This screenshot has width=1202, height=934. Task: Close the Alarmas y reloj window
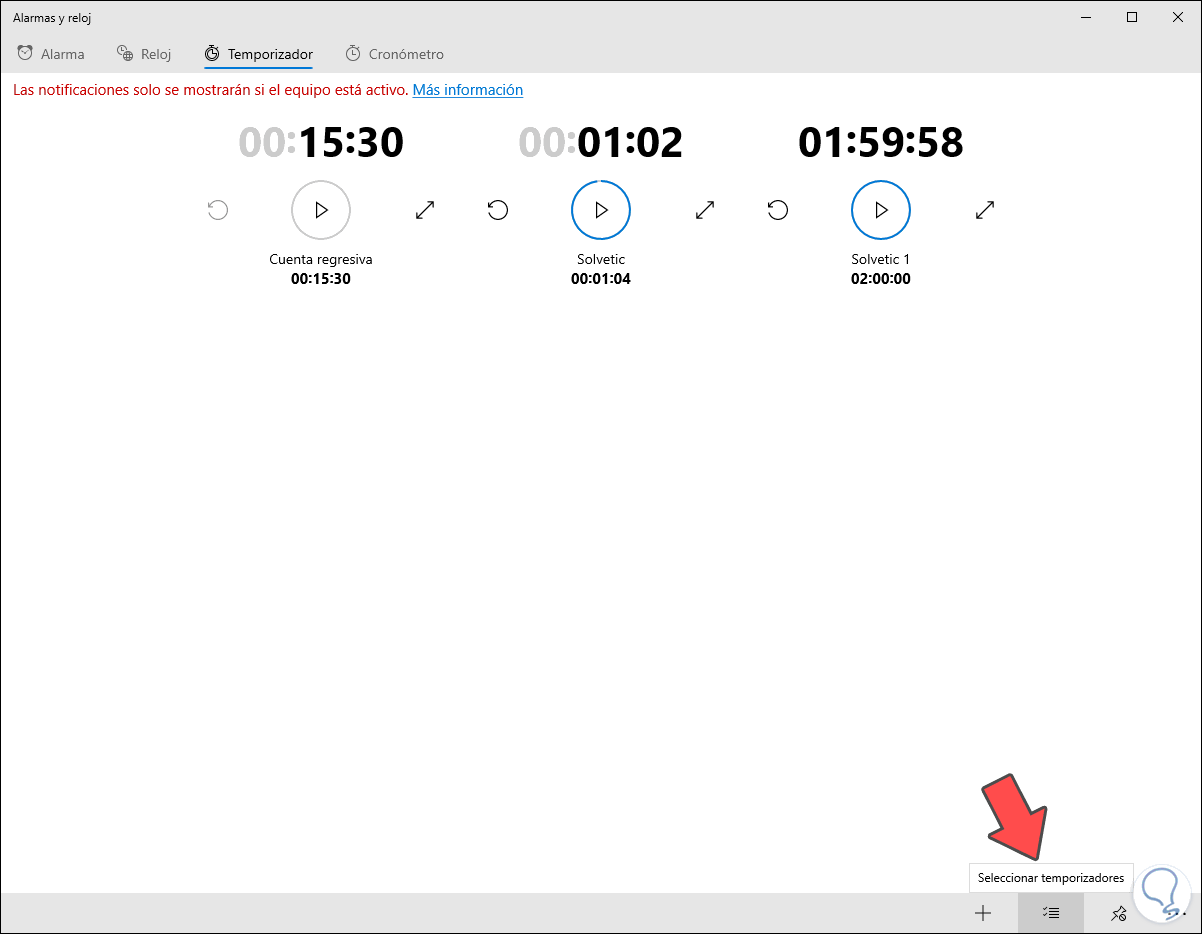(1178, 17)
